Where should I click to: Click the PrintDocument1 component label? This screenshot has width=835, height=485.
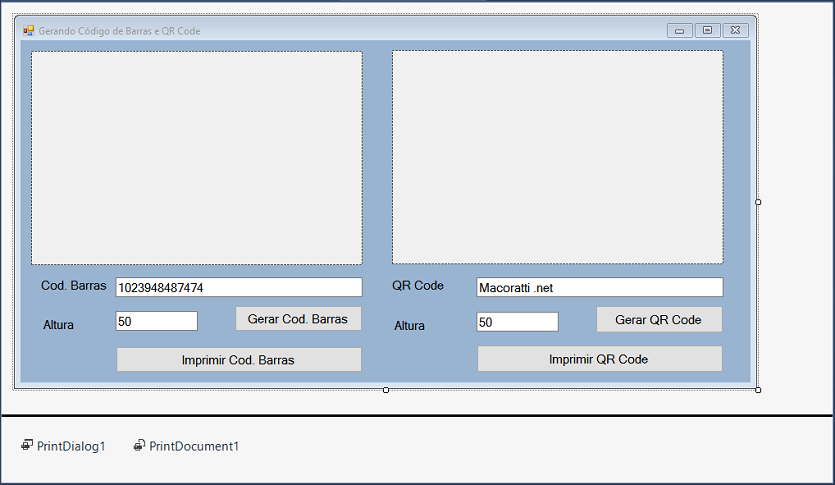click(x=194, y=446)
